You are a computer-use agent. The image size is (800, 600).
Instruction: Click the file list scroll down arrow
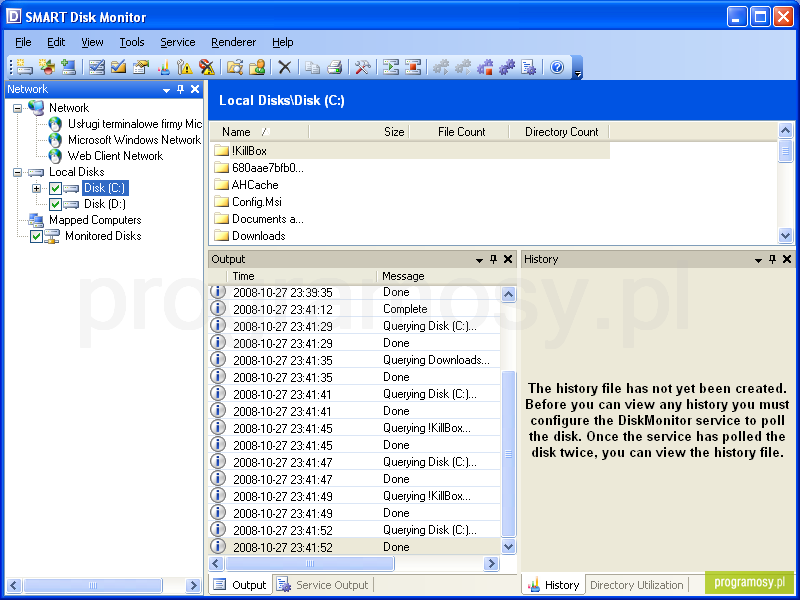tap(786, 235)
